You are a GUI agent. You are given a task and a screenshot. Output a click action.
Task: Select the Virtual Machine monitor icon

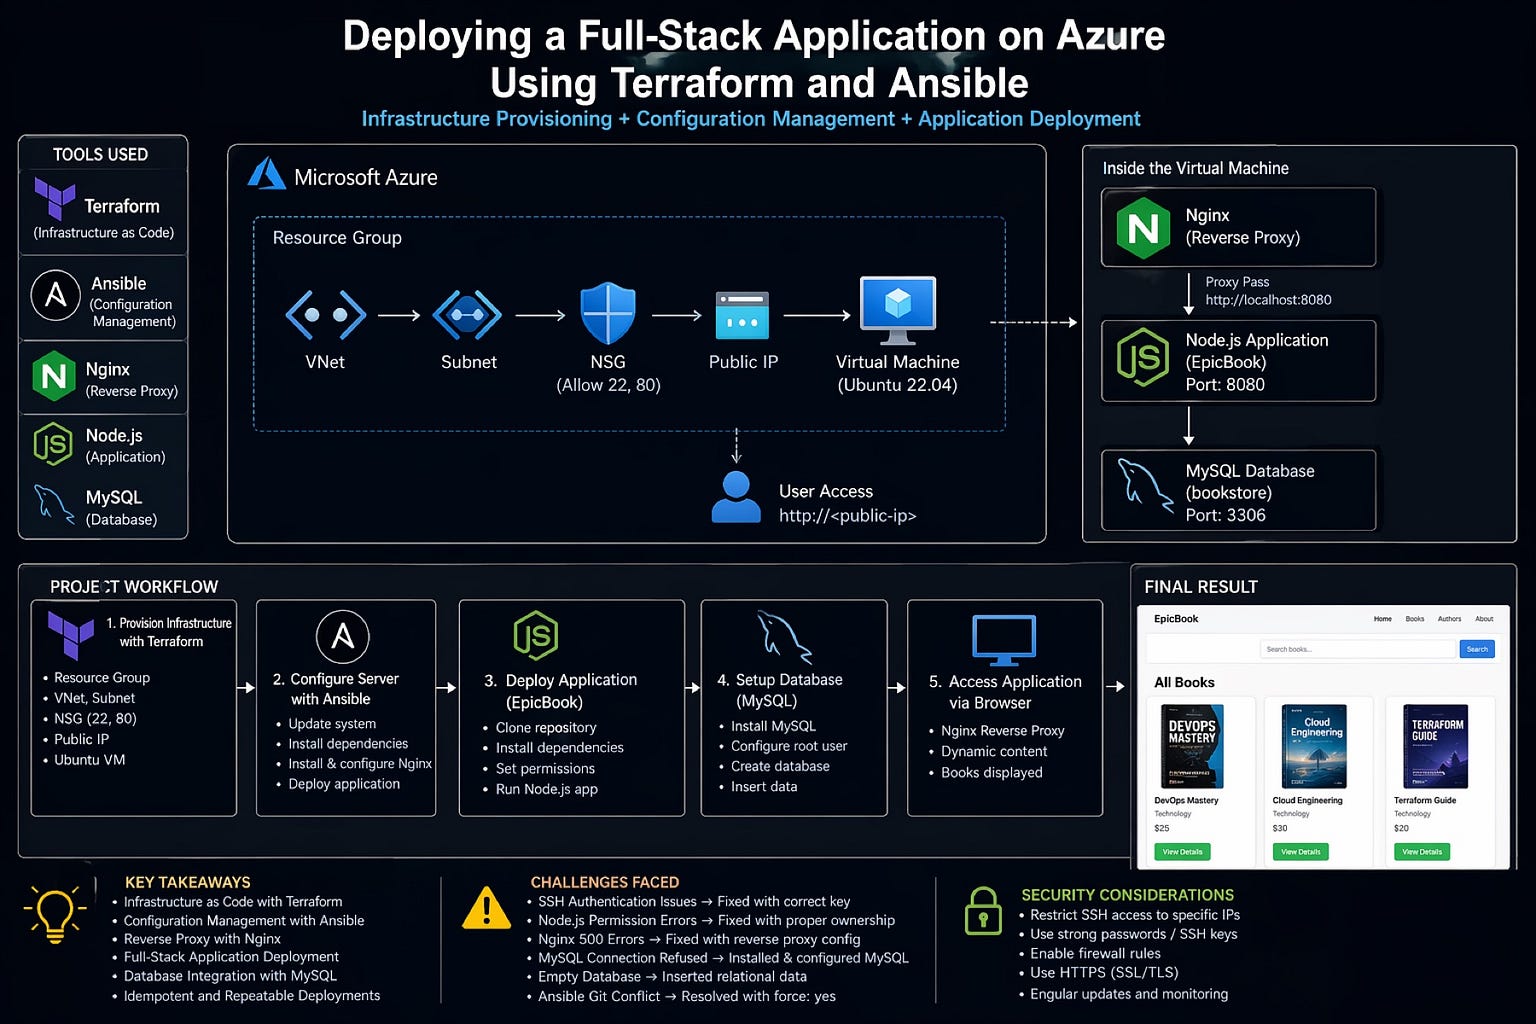click(898, 310)
